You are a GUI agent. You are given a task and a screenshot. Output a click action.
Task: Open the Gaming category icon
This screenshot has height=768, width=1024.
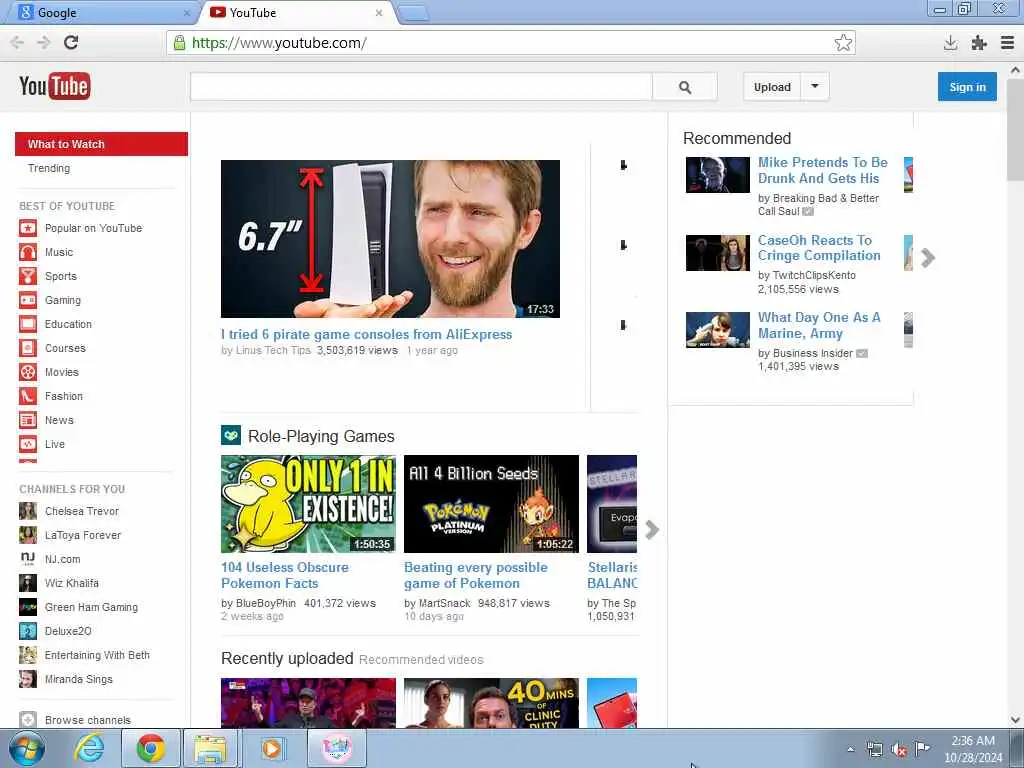point(27,300)
